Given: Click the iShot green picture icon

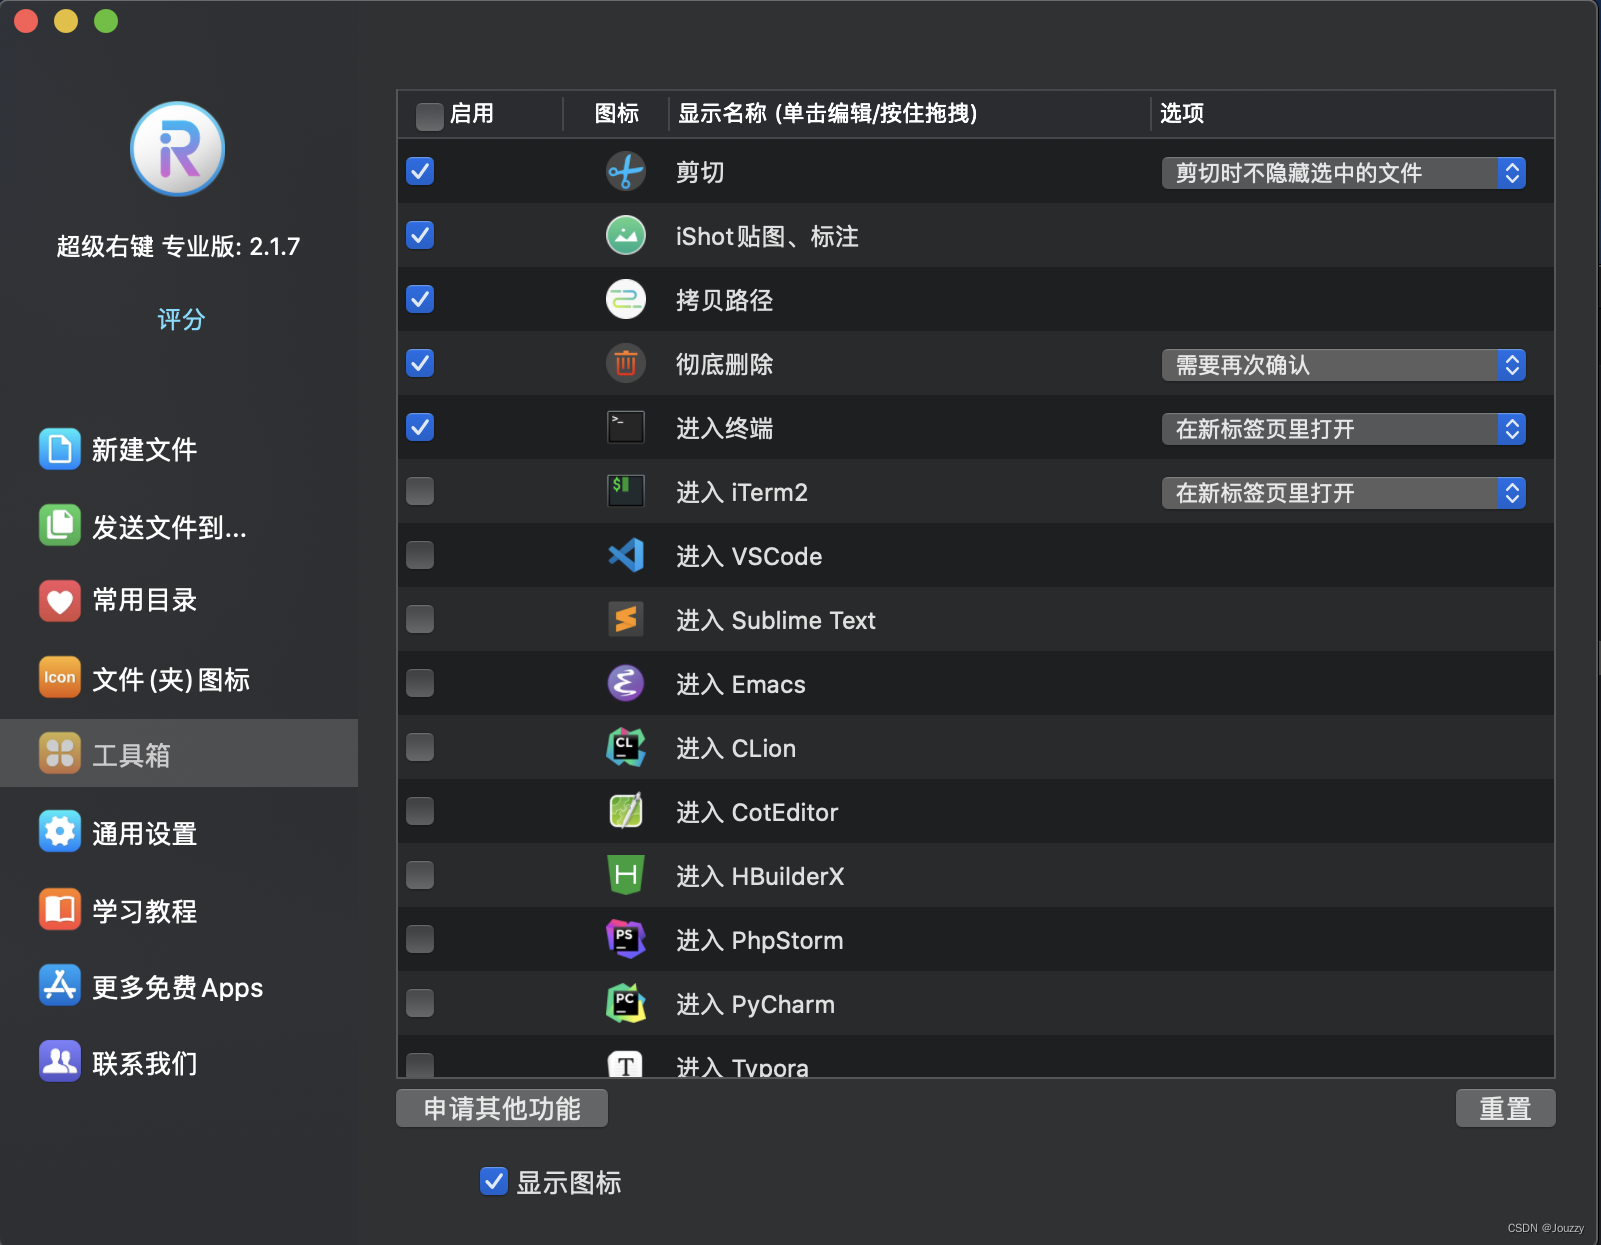Looking at the screenshot, I should 626,235.
